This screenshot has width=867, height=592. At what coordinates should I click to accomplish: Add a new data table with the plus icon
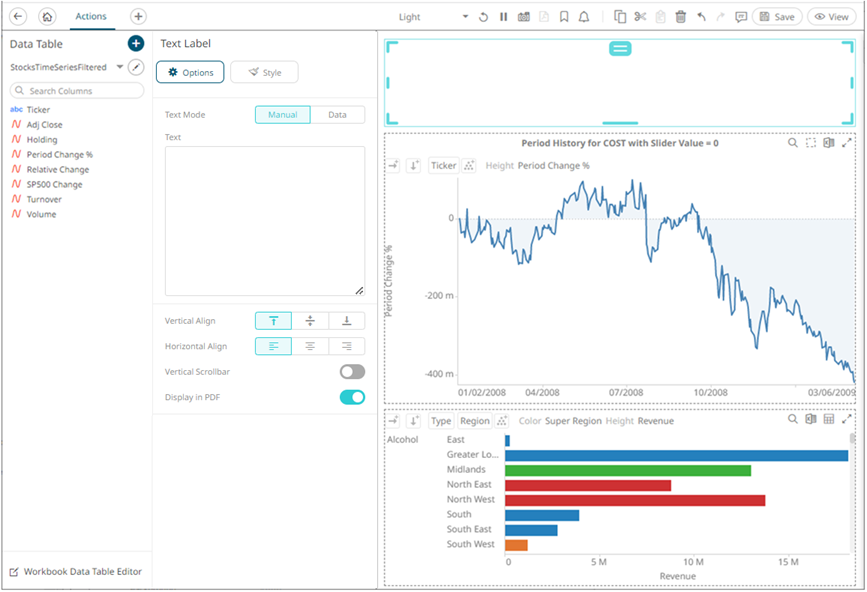[136, 44]
